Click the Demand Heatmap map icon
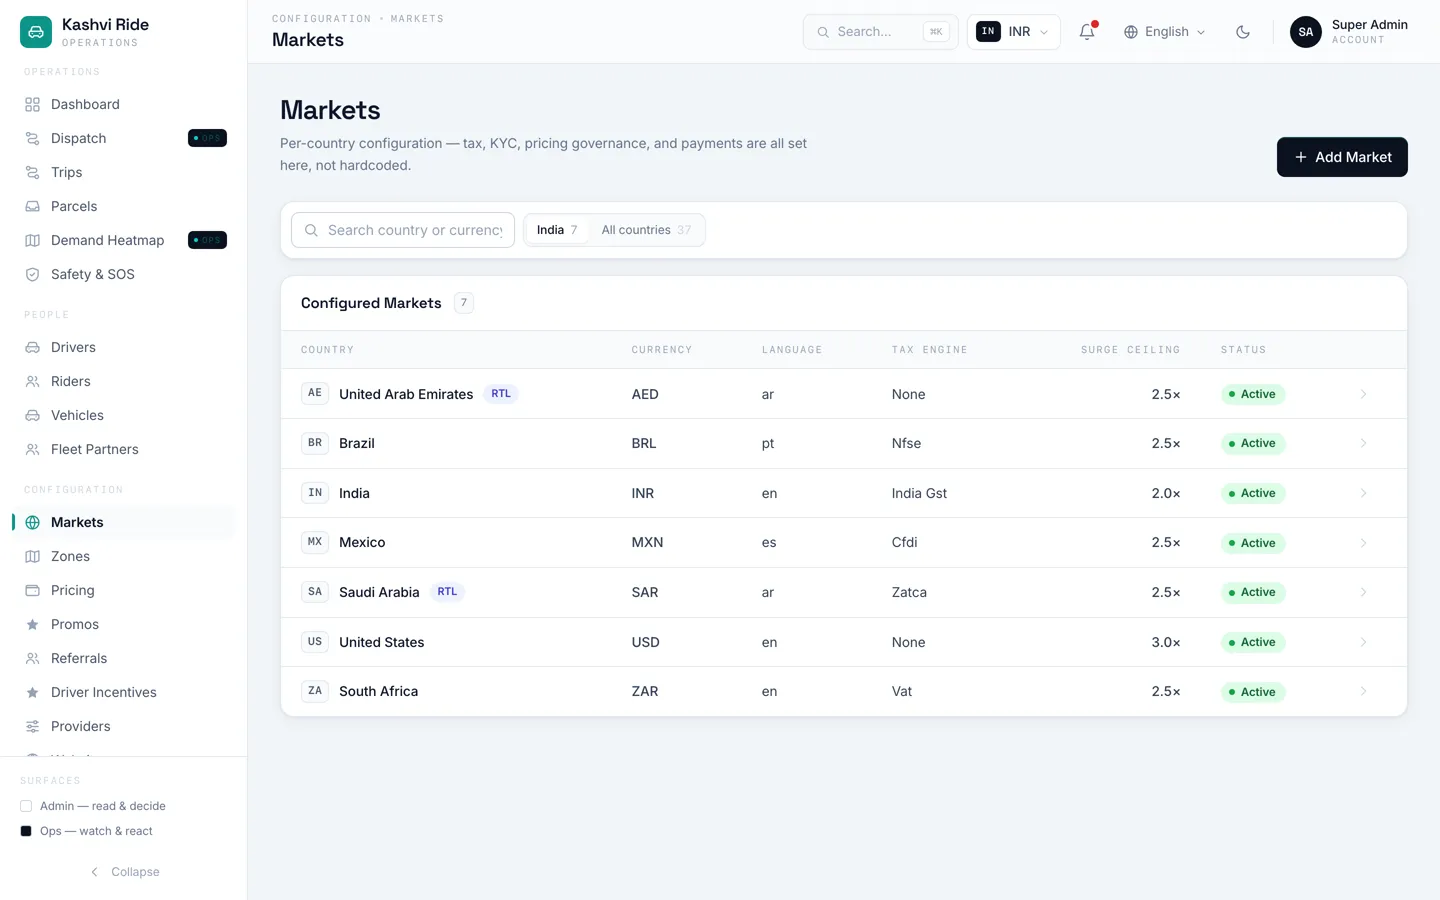The width and height of the screenshot is (1440, 900). (x=32, y=240)
